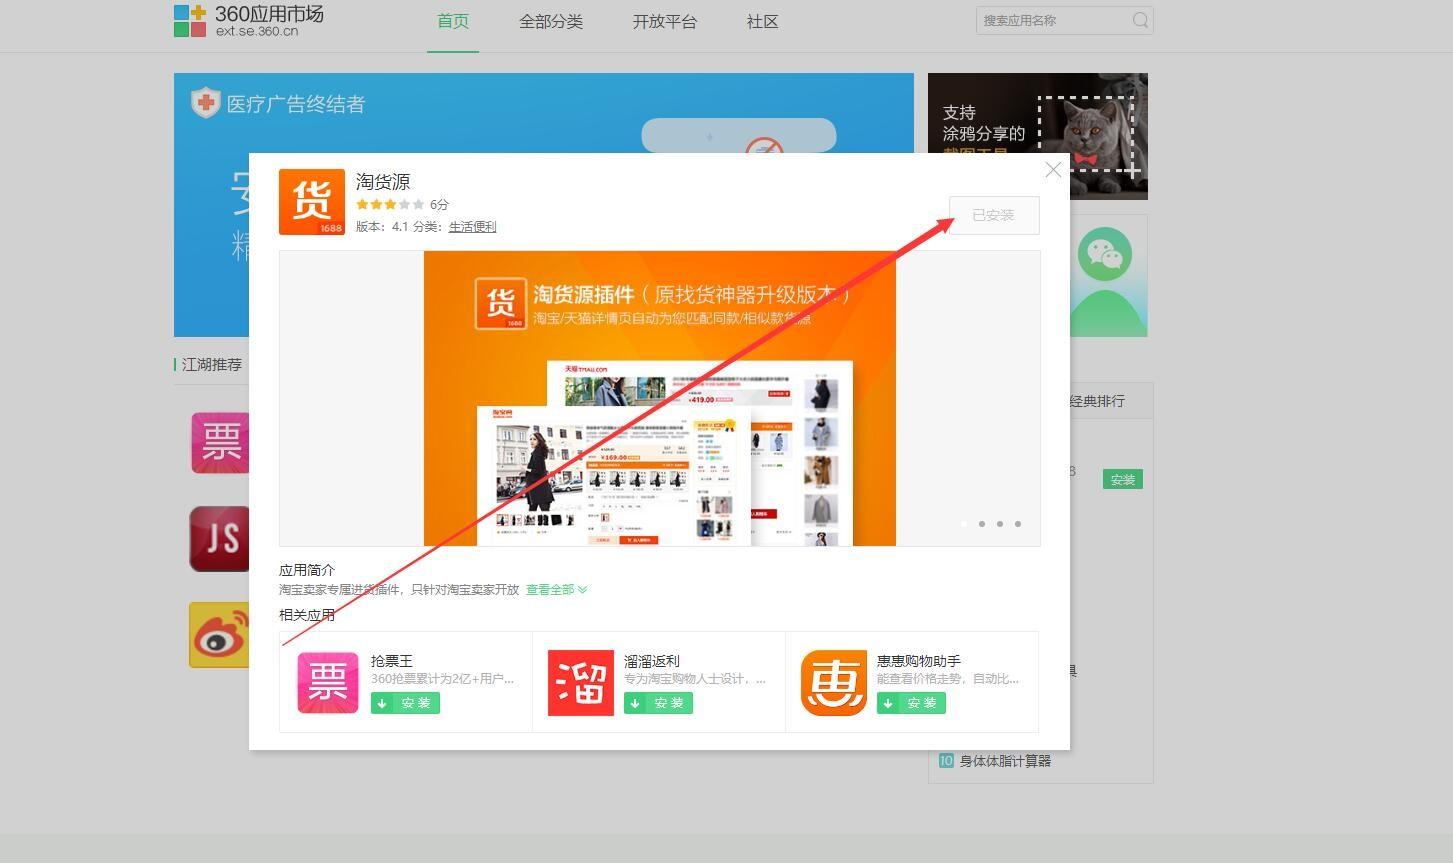Image resolution: width=1453 pixels, height=863 pixels.
Task: Click the Weibo icon on left
Action: [219, 635]
